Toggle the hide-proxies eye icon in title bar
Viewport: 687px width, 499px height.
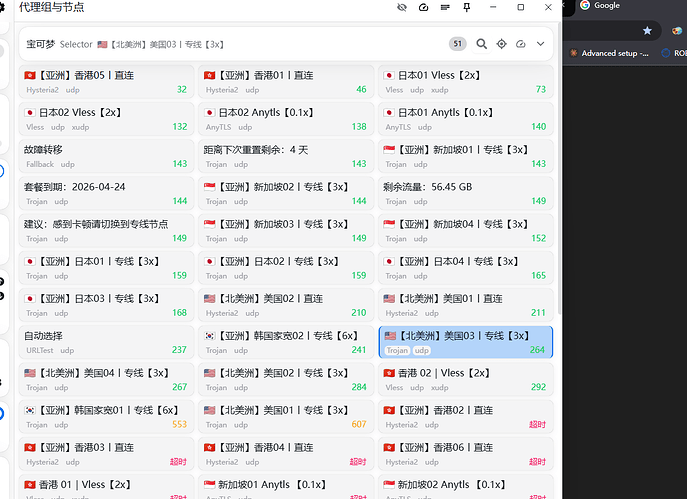[x=401, y=7]
